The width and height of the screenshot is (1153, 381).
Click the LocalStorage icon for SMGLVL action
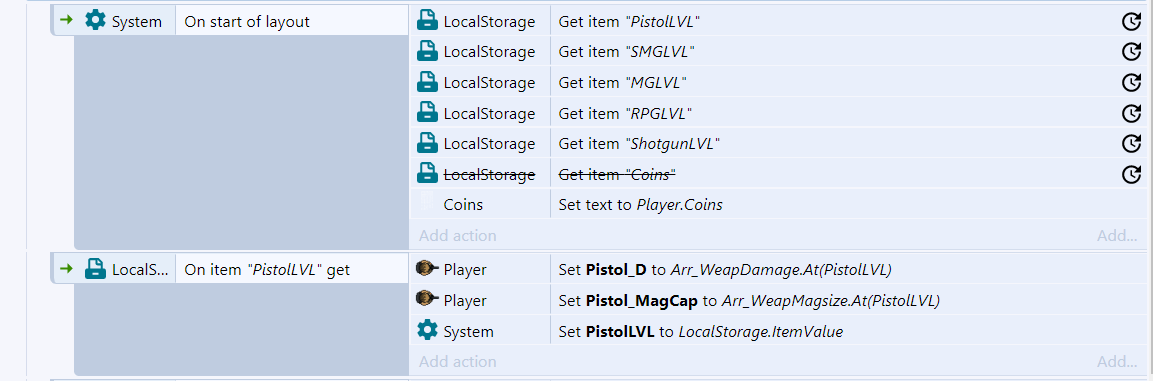[427, 51]
